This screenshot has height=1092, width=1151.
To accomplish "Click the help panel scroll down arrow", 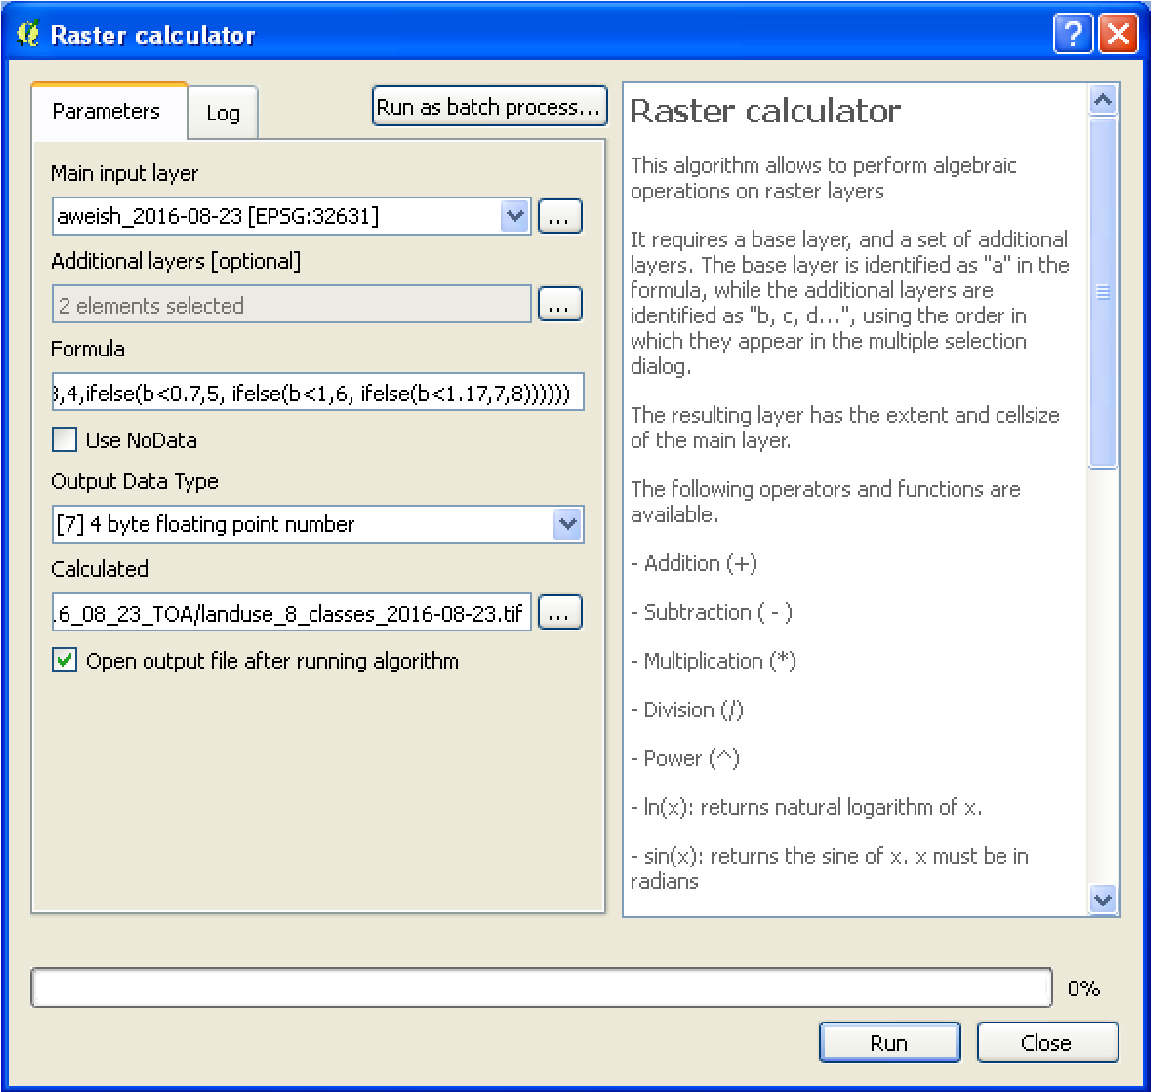I will point(1103,899).
